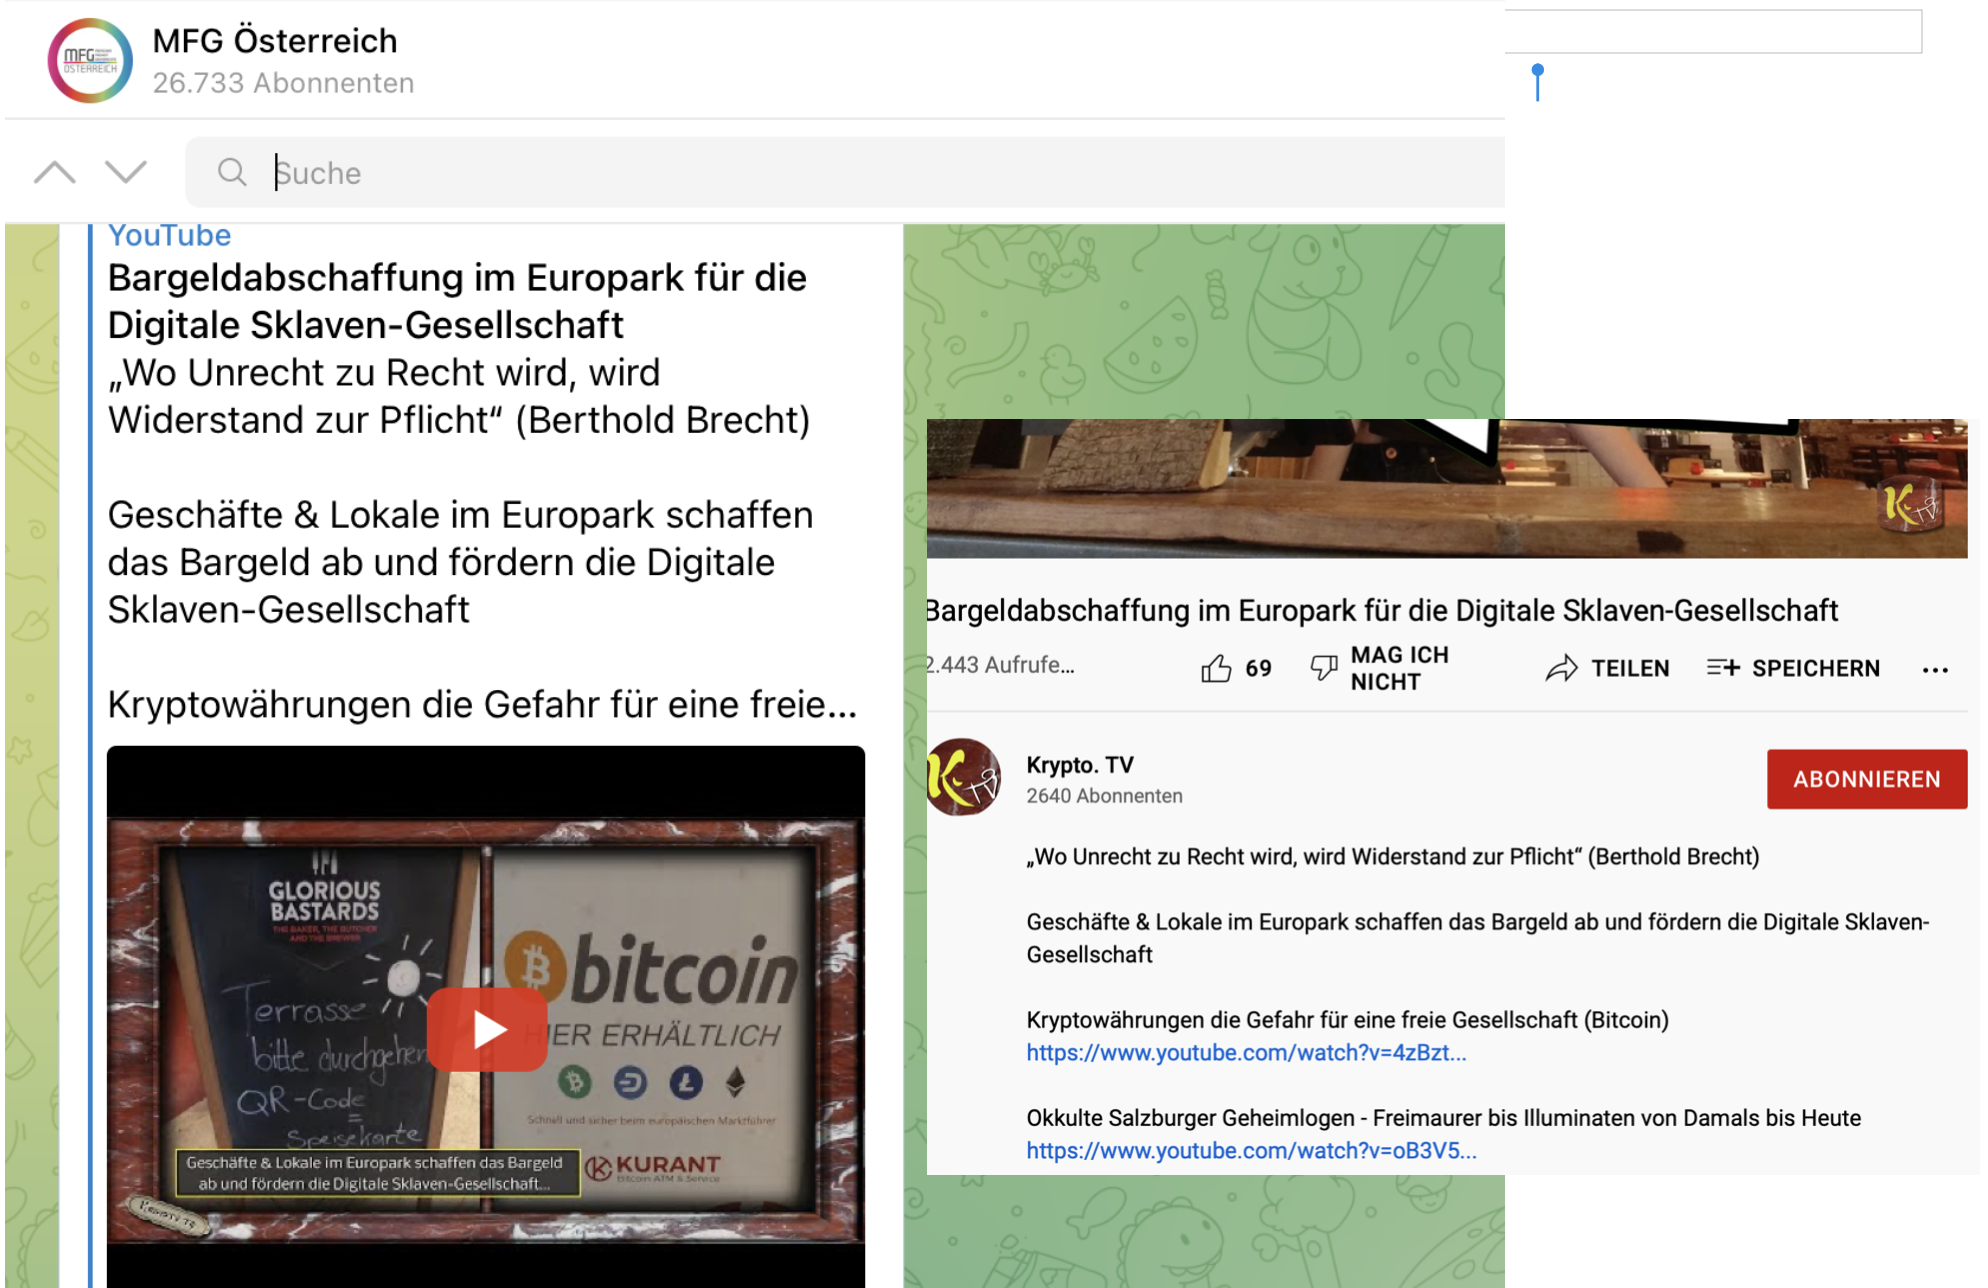The image size is (1988, 1288).
Task: Click the MFG Österreich channel title
Action: coord(275,41)
